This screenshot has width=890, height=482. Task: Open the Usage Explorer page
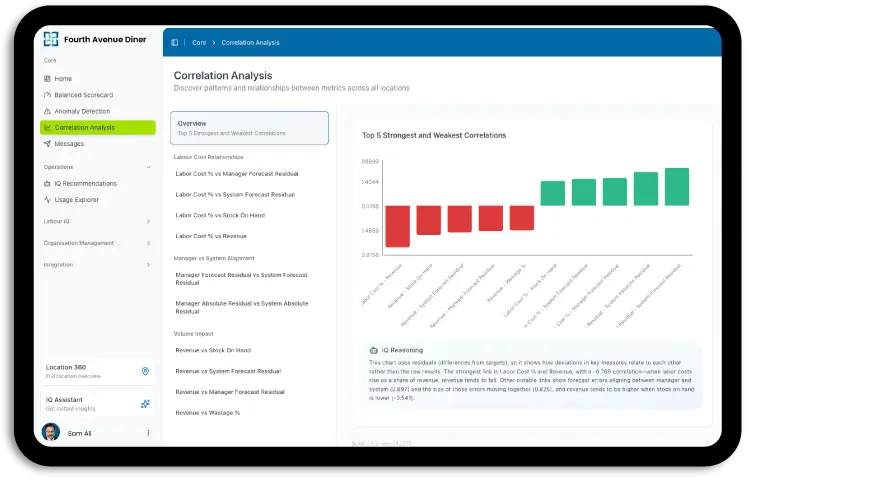point(77,200)
